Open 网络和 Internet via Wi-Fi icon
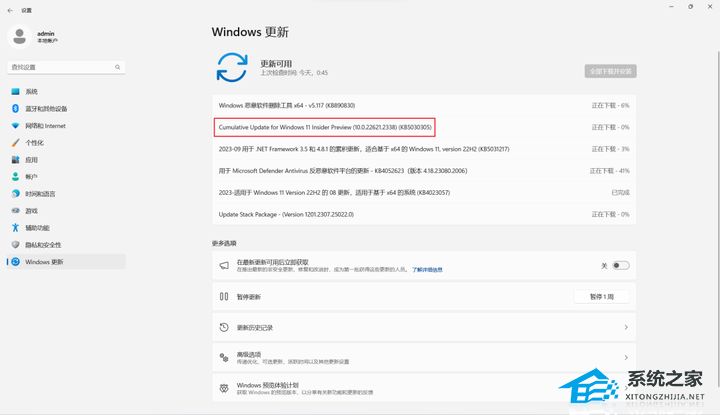 [15, 125]
